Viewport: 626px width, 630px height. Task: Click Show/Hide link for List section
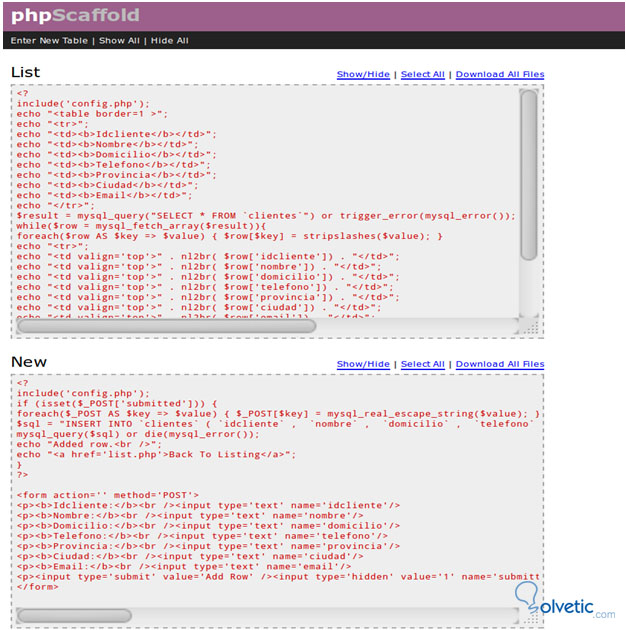(x=363, y=74)
